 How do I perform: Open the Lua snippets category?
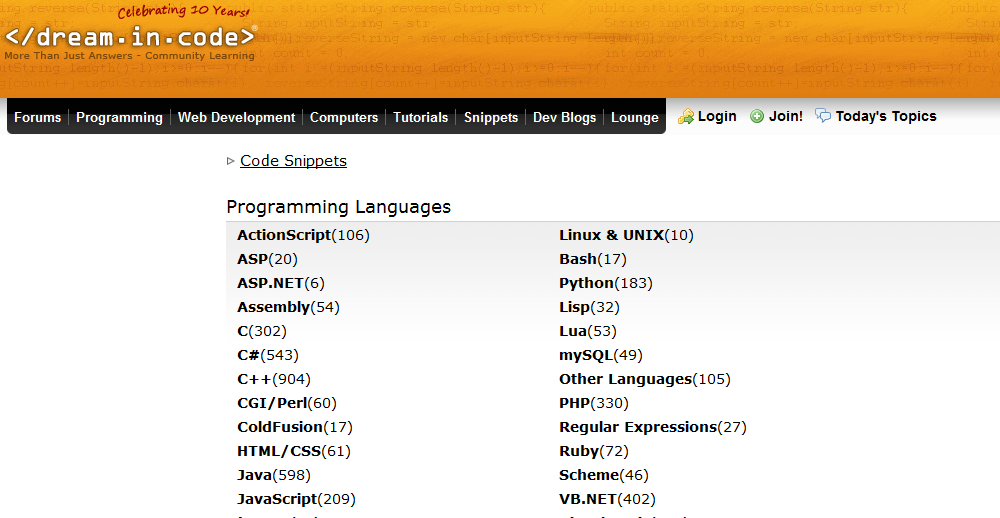click(x=573, y=331)
